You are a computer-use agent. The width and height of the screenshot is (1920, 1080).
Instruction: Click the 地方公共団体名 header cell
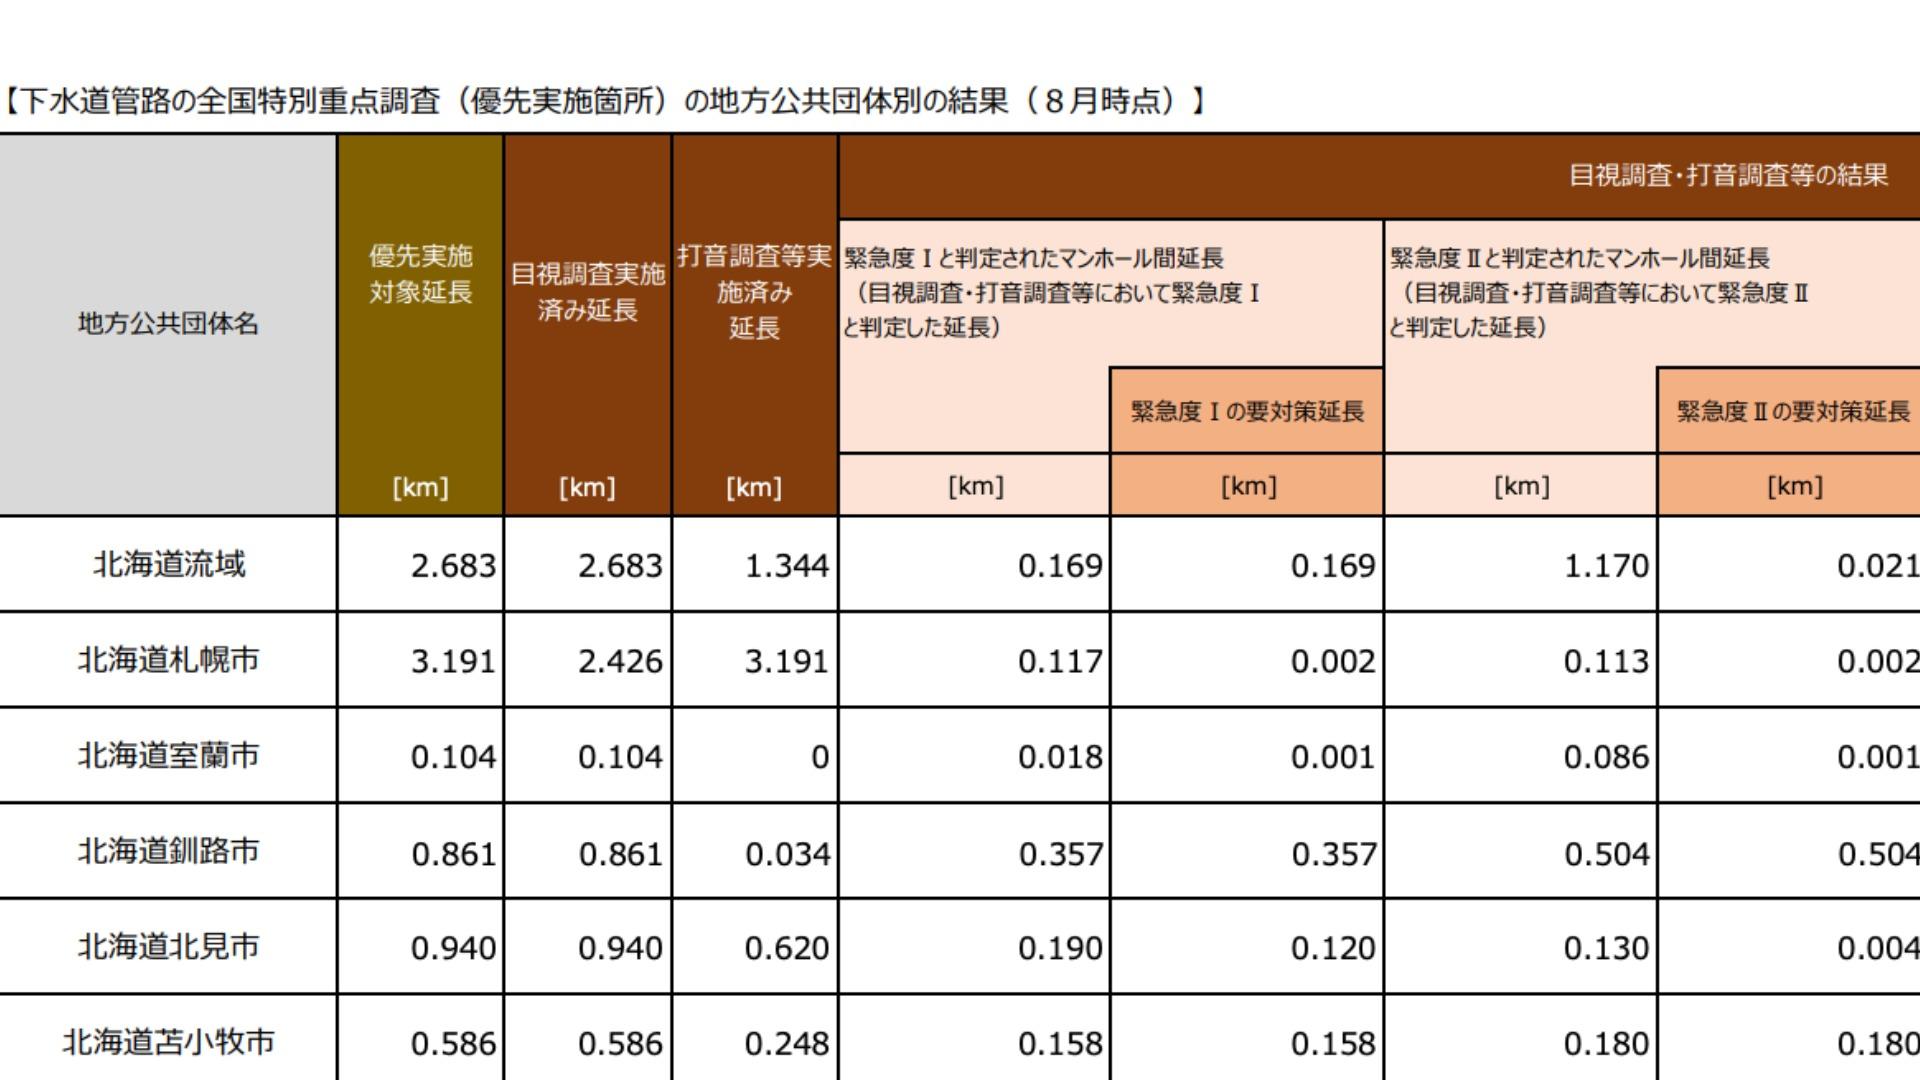168,324
